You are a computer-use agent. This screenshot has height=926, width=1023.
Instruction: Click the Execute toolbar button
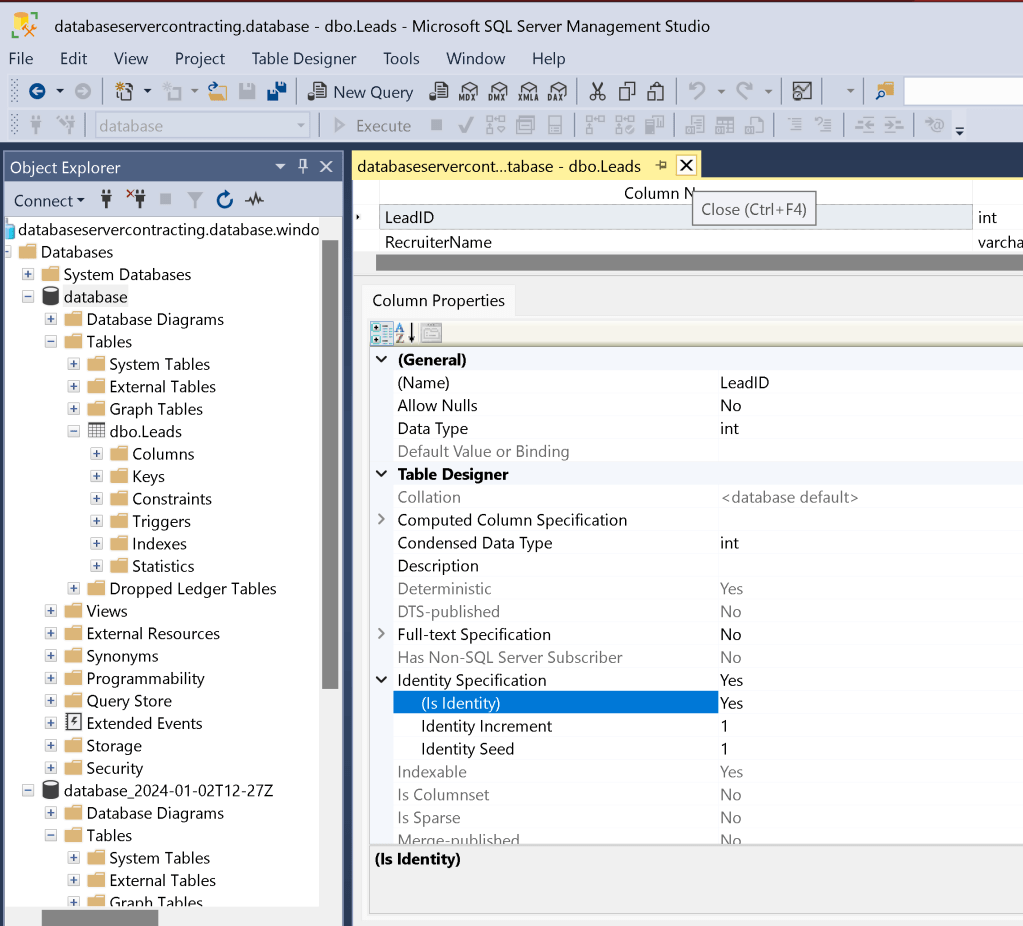tap(373, 125)
